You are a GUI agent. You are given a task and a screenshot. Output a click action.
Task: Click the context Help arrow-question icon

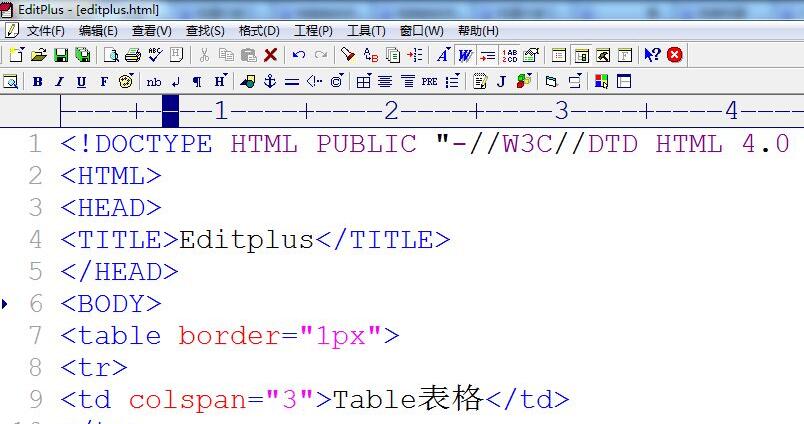click(652, 55)
